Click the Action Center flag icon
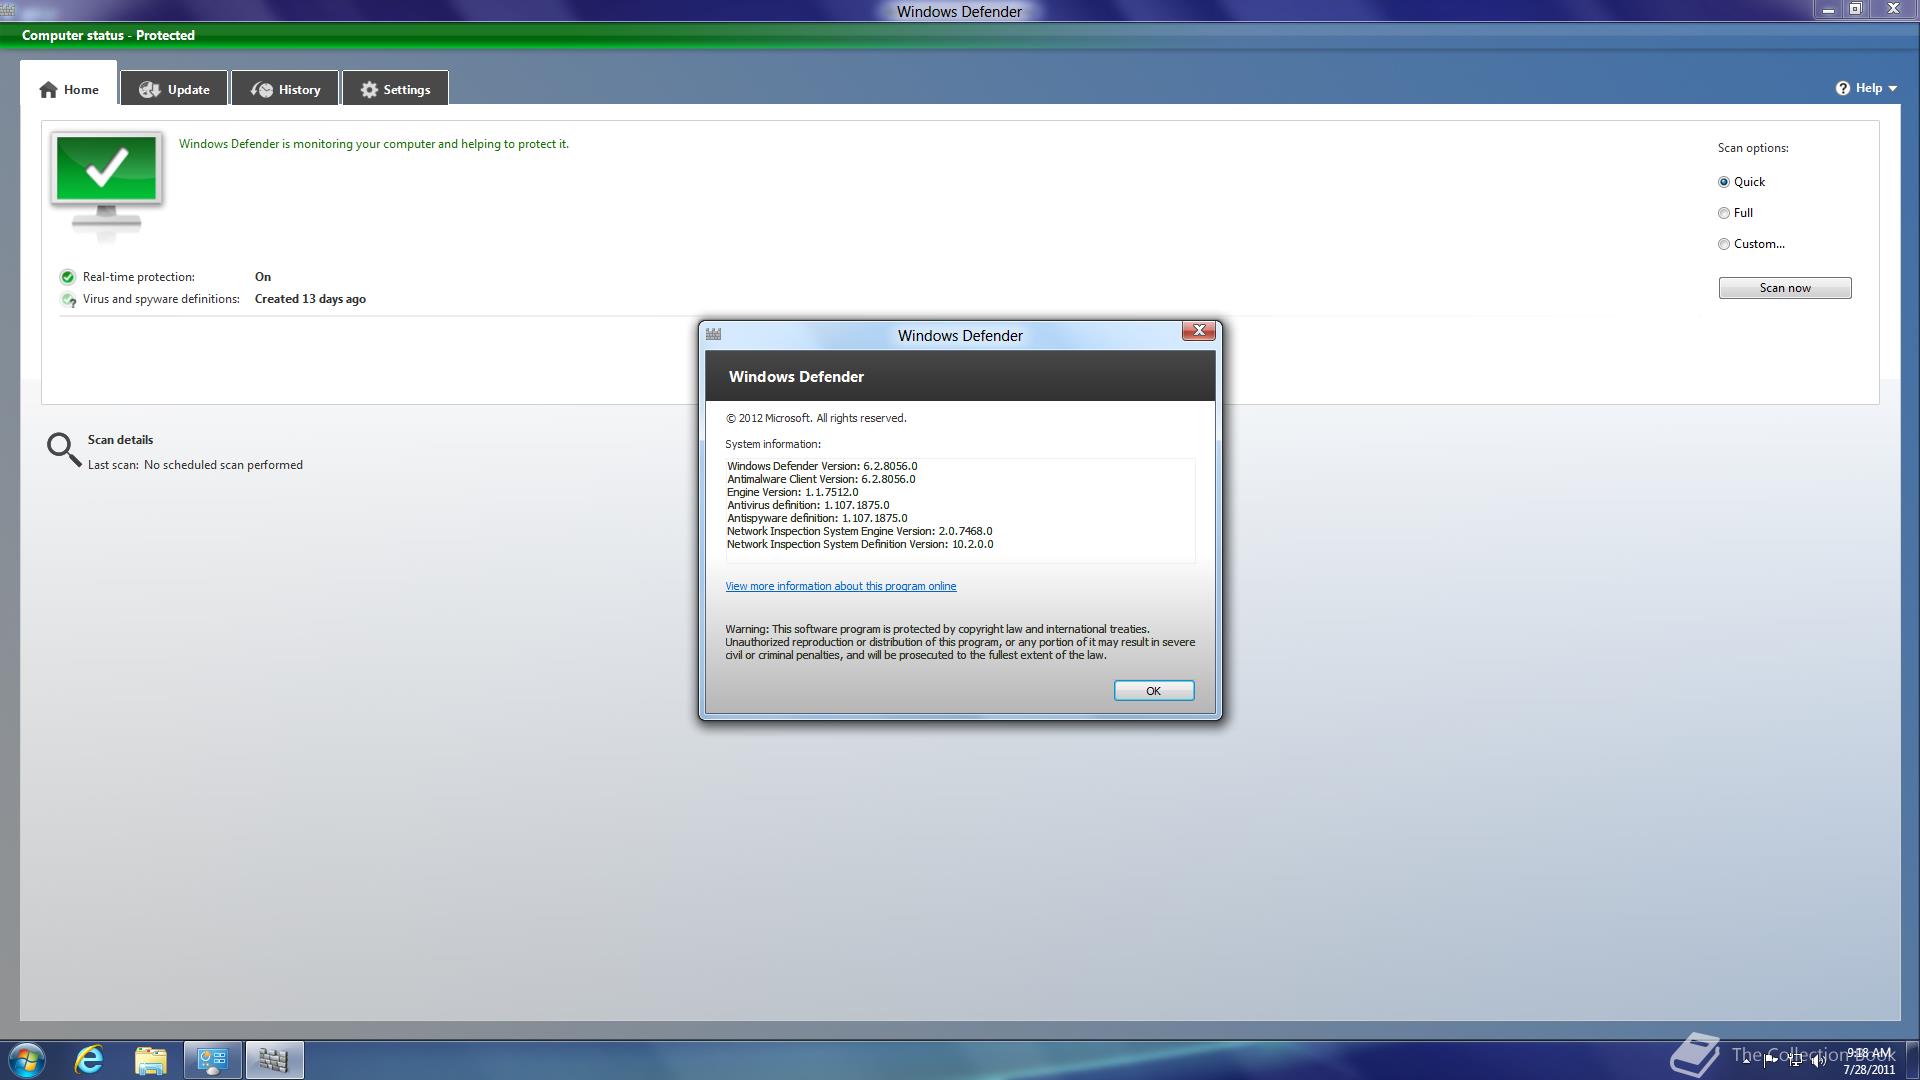The width and height of the screenshot is (1920, 1080). (x=1770, y=1061)
